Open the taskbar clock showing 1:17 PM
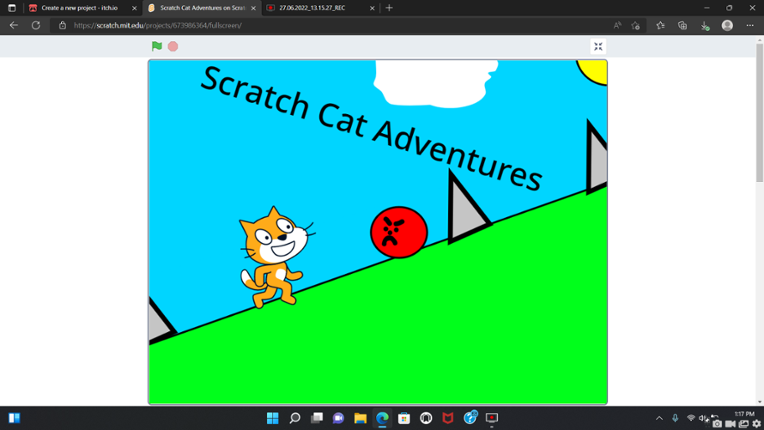The width and height of the screenshot is (764, 430). pyautogui.click(x=745, y=414)
